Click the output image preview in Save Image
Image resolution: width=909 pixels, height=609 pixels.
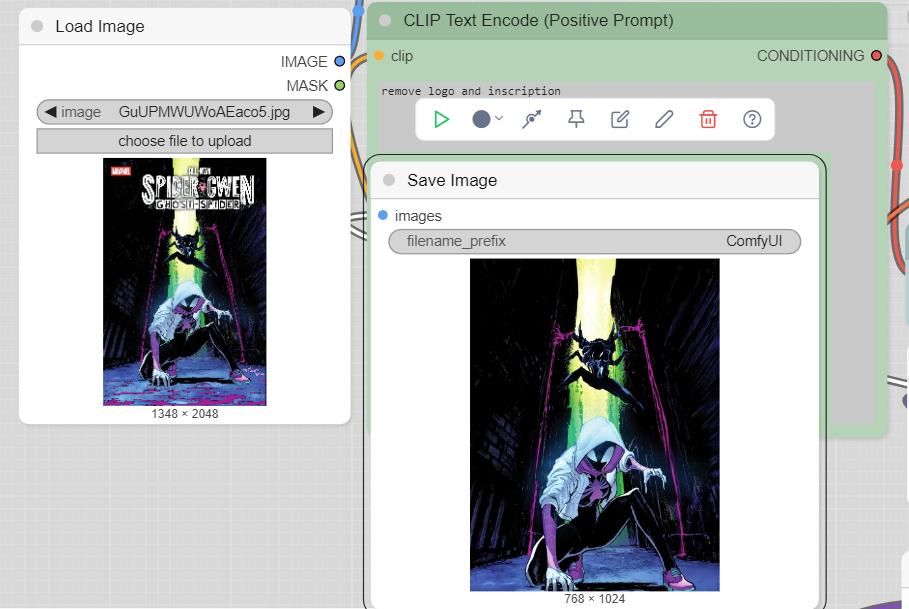[x=594, y=425]
